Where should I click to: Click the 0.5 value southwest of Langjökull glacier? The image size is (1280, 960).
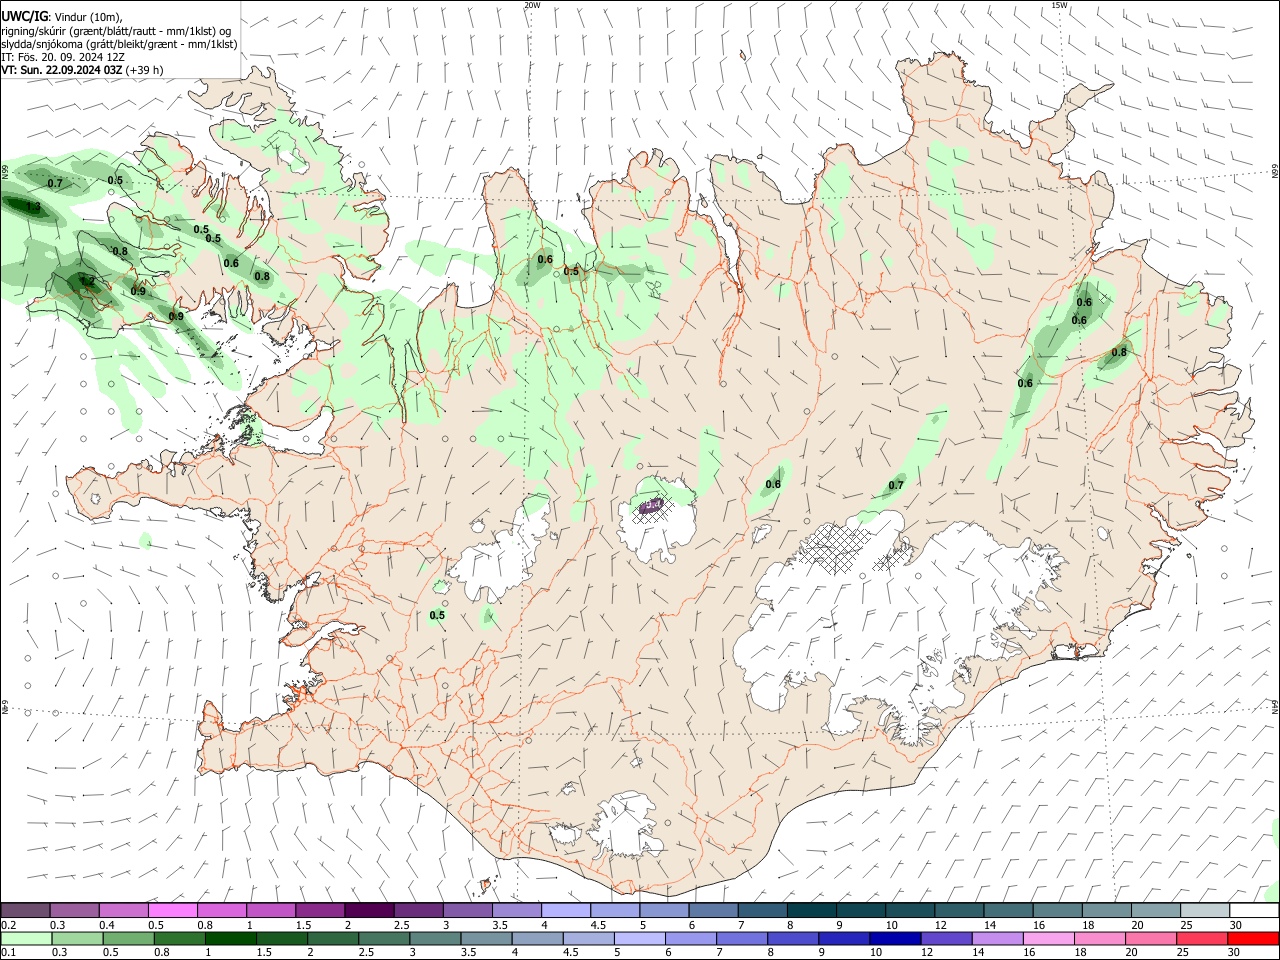coord(437,615)
